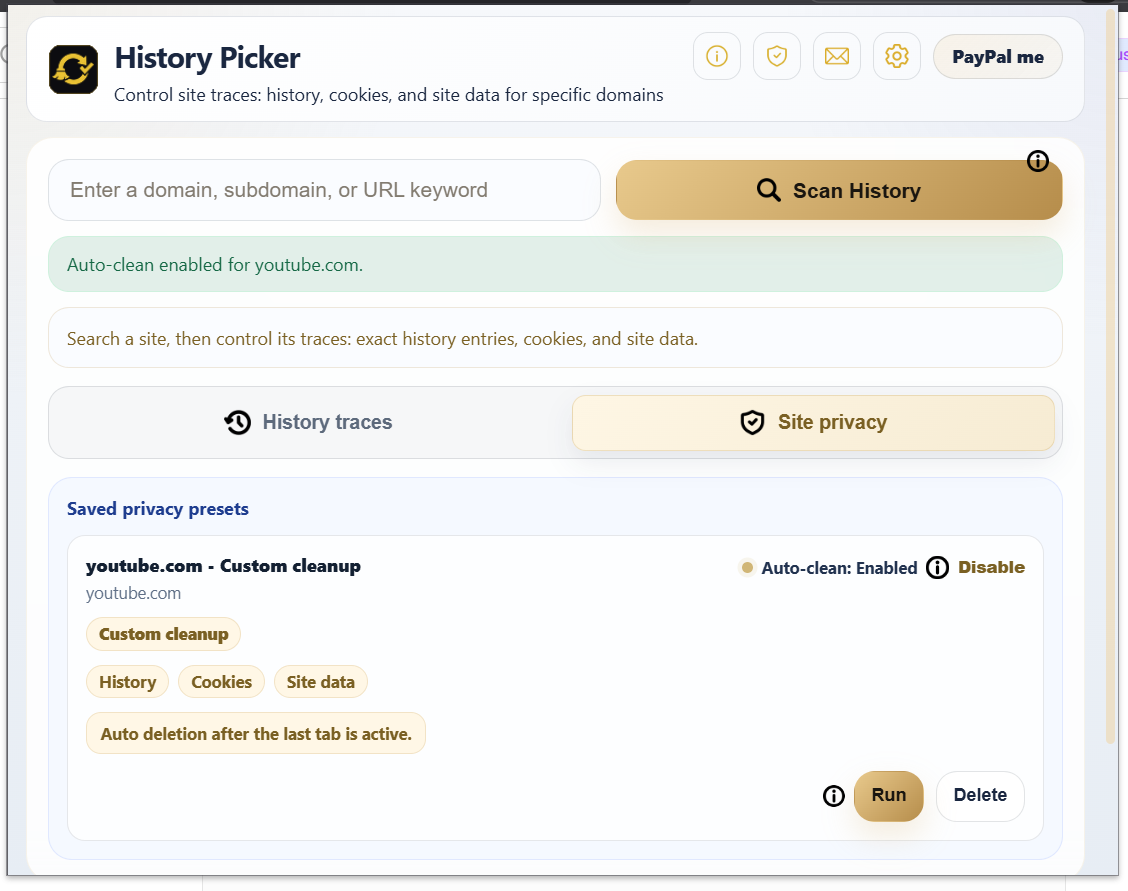Click the popup's vertical scrollbar
Image resolution: width=1128 pixels, height=891 pixels.
tap(1111, 374)
